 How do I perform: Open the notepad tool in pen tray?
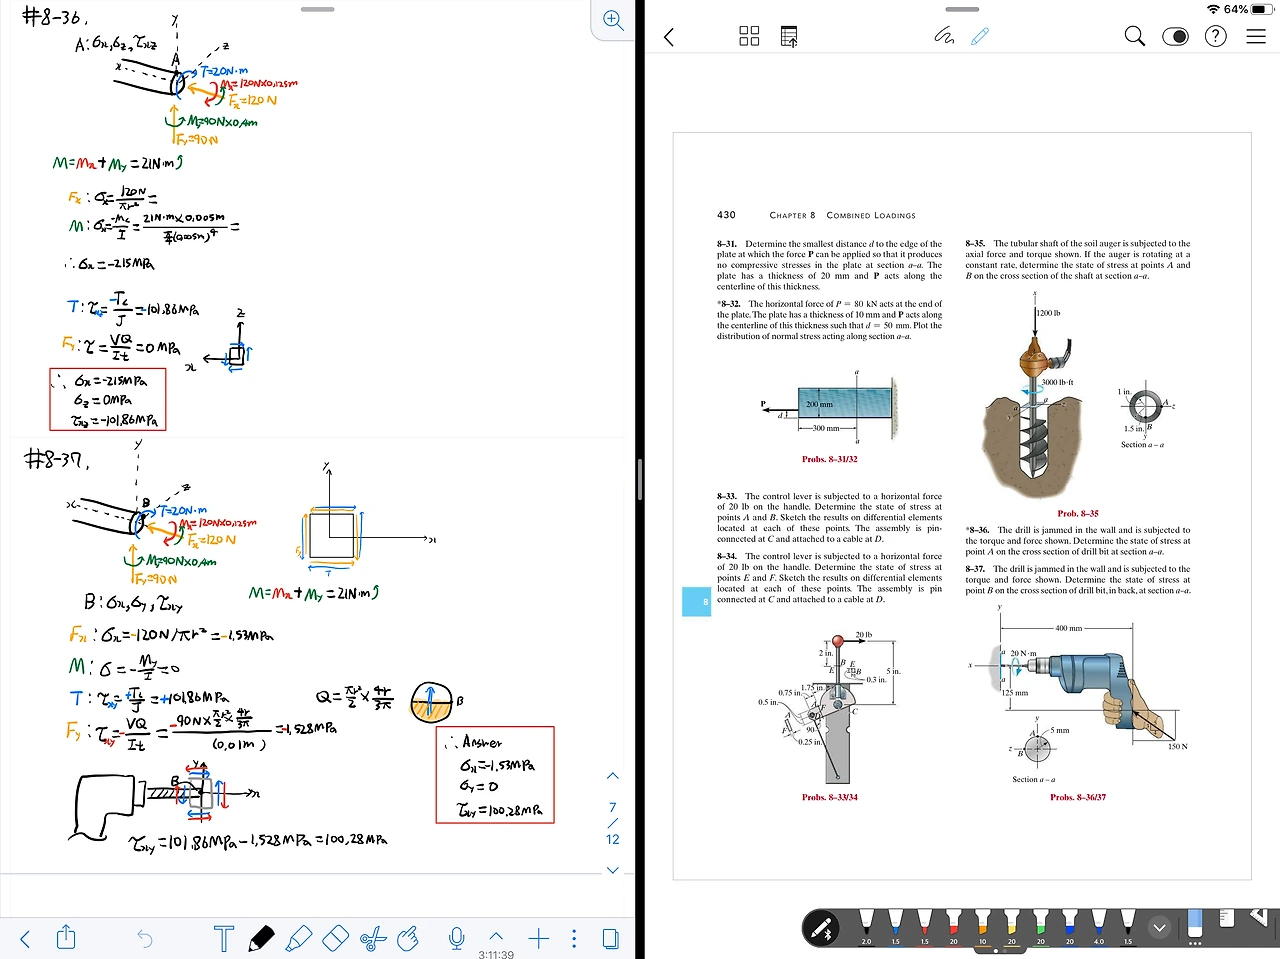[x=1227, y=918]
